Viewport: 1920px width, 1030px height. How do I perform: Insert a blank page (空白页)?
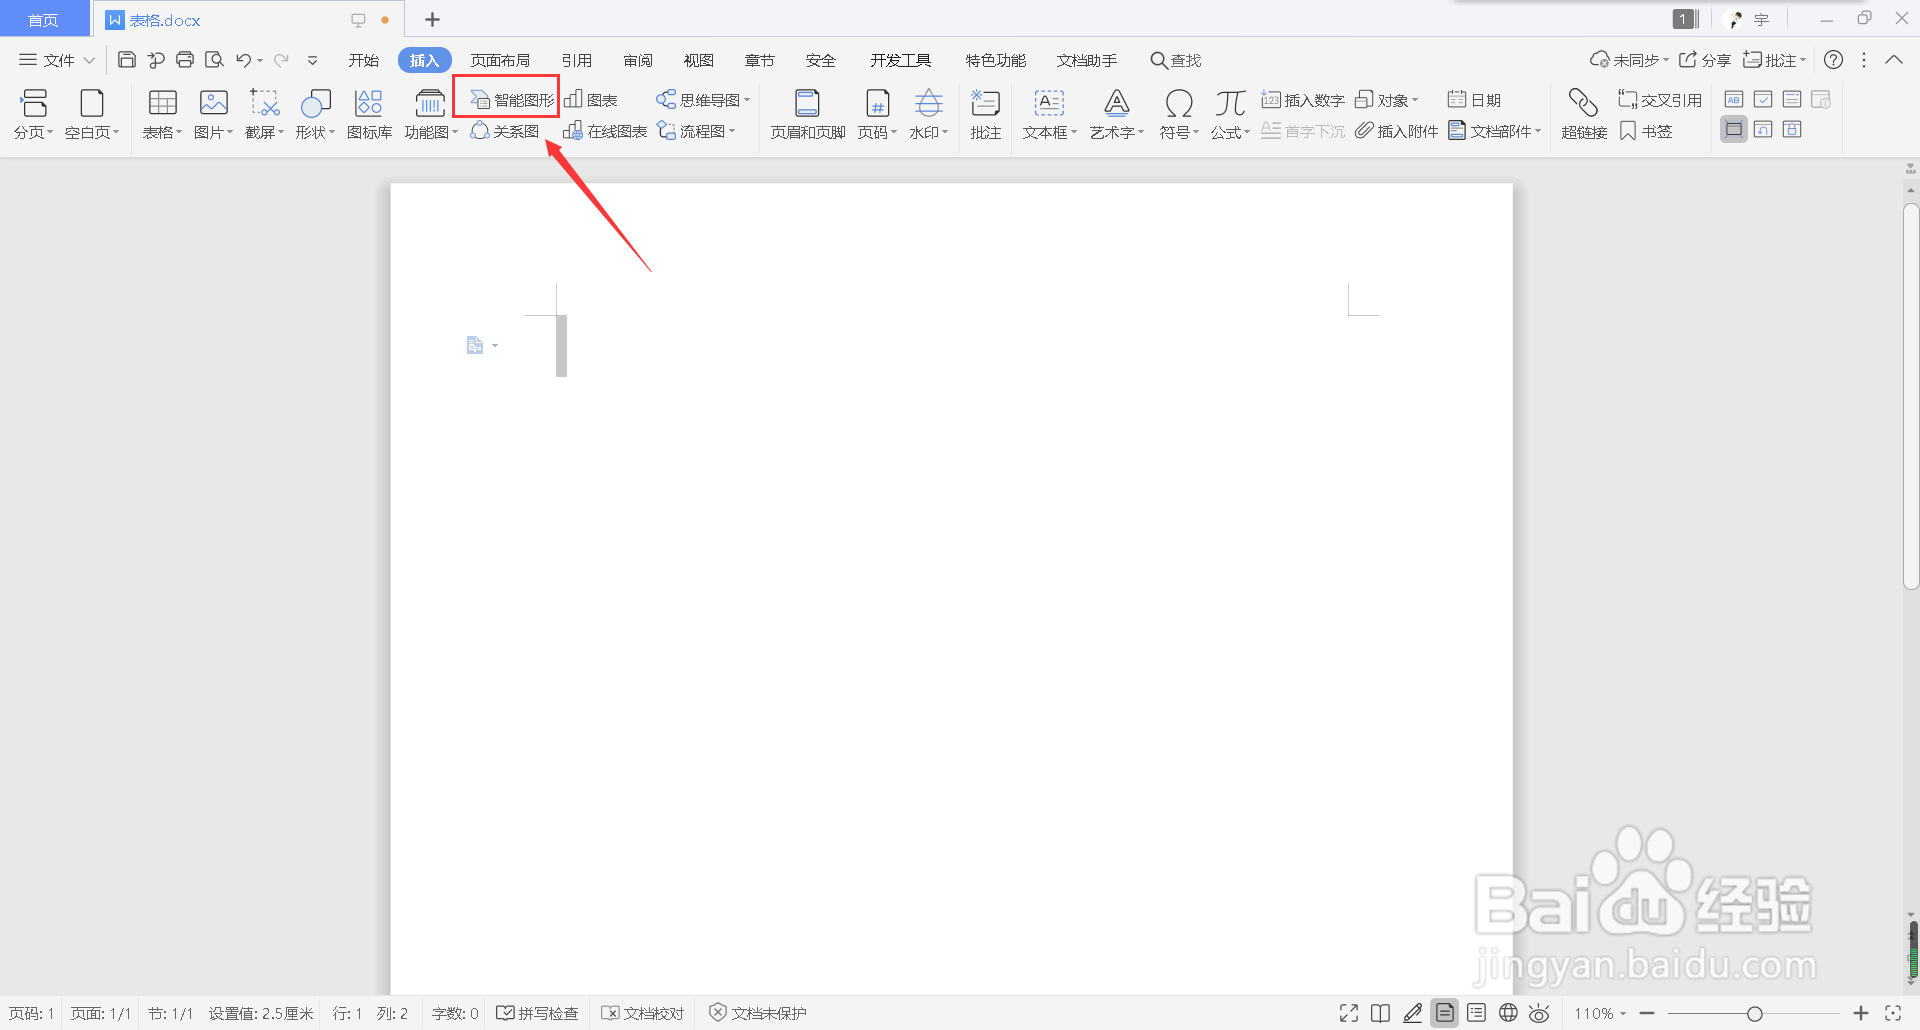click(92, 114)
